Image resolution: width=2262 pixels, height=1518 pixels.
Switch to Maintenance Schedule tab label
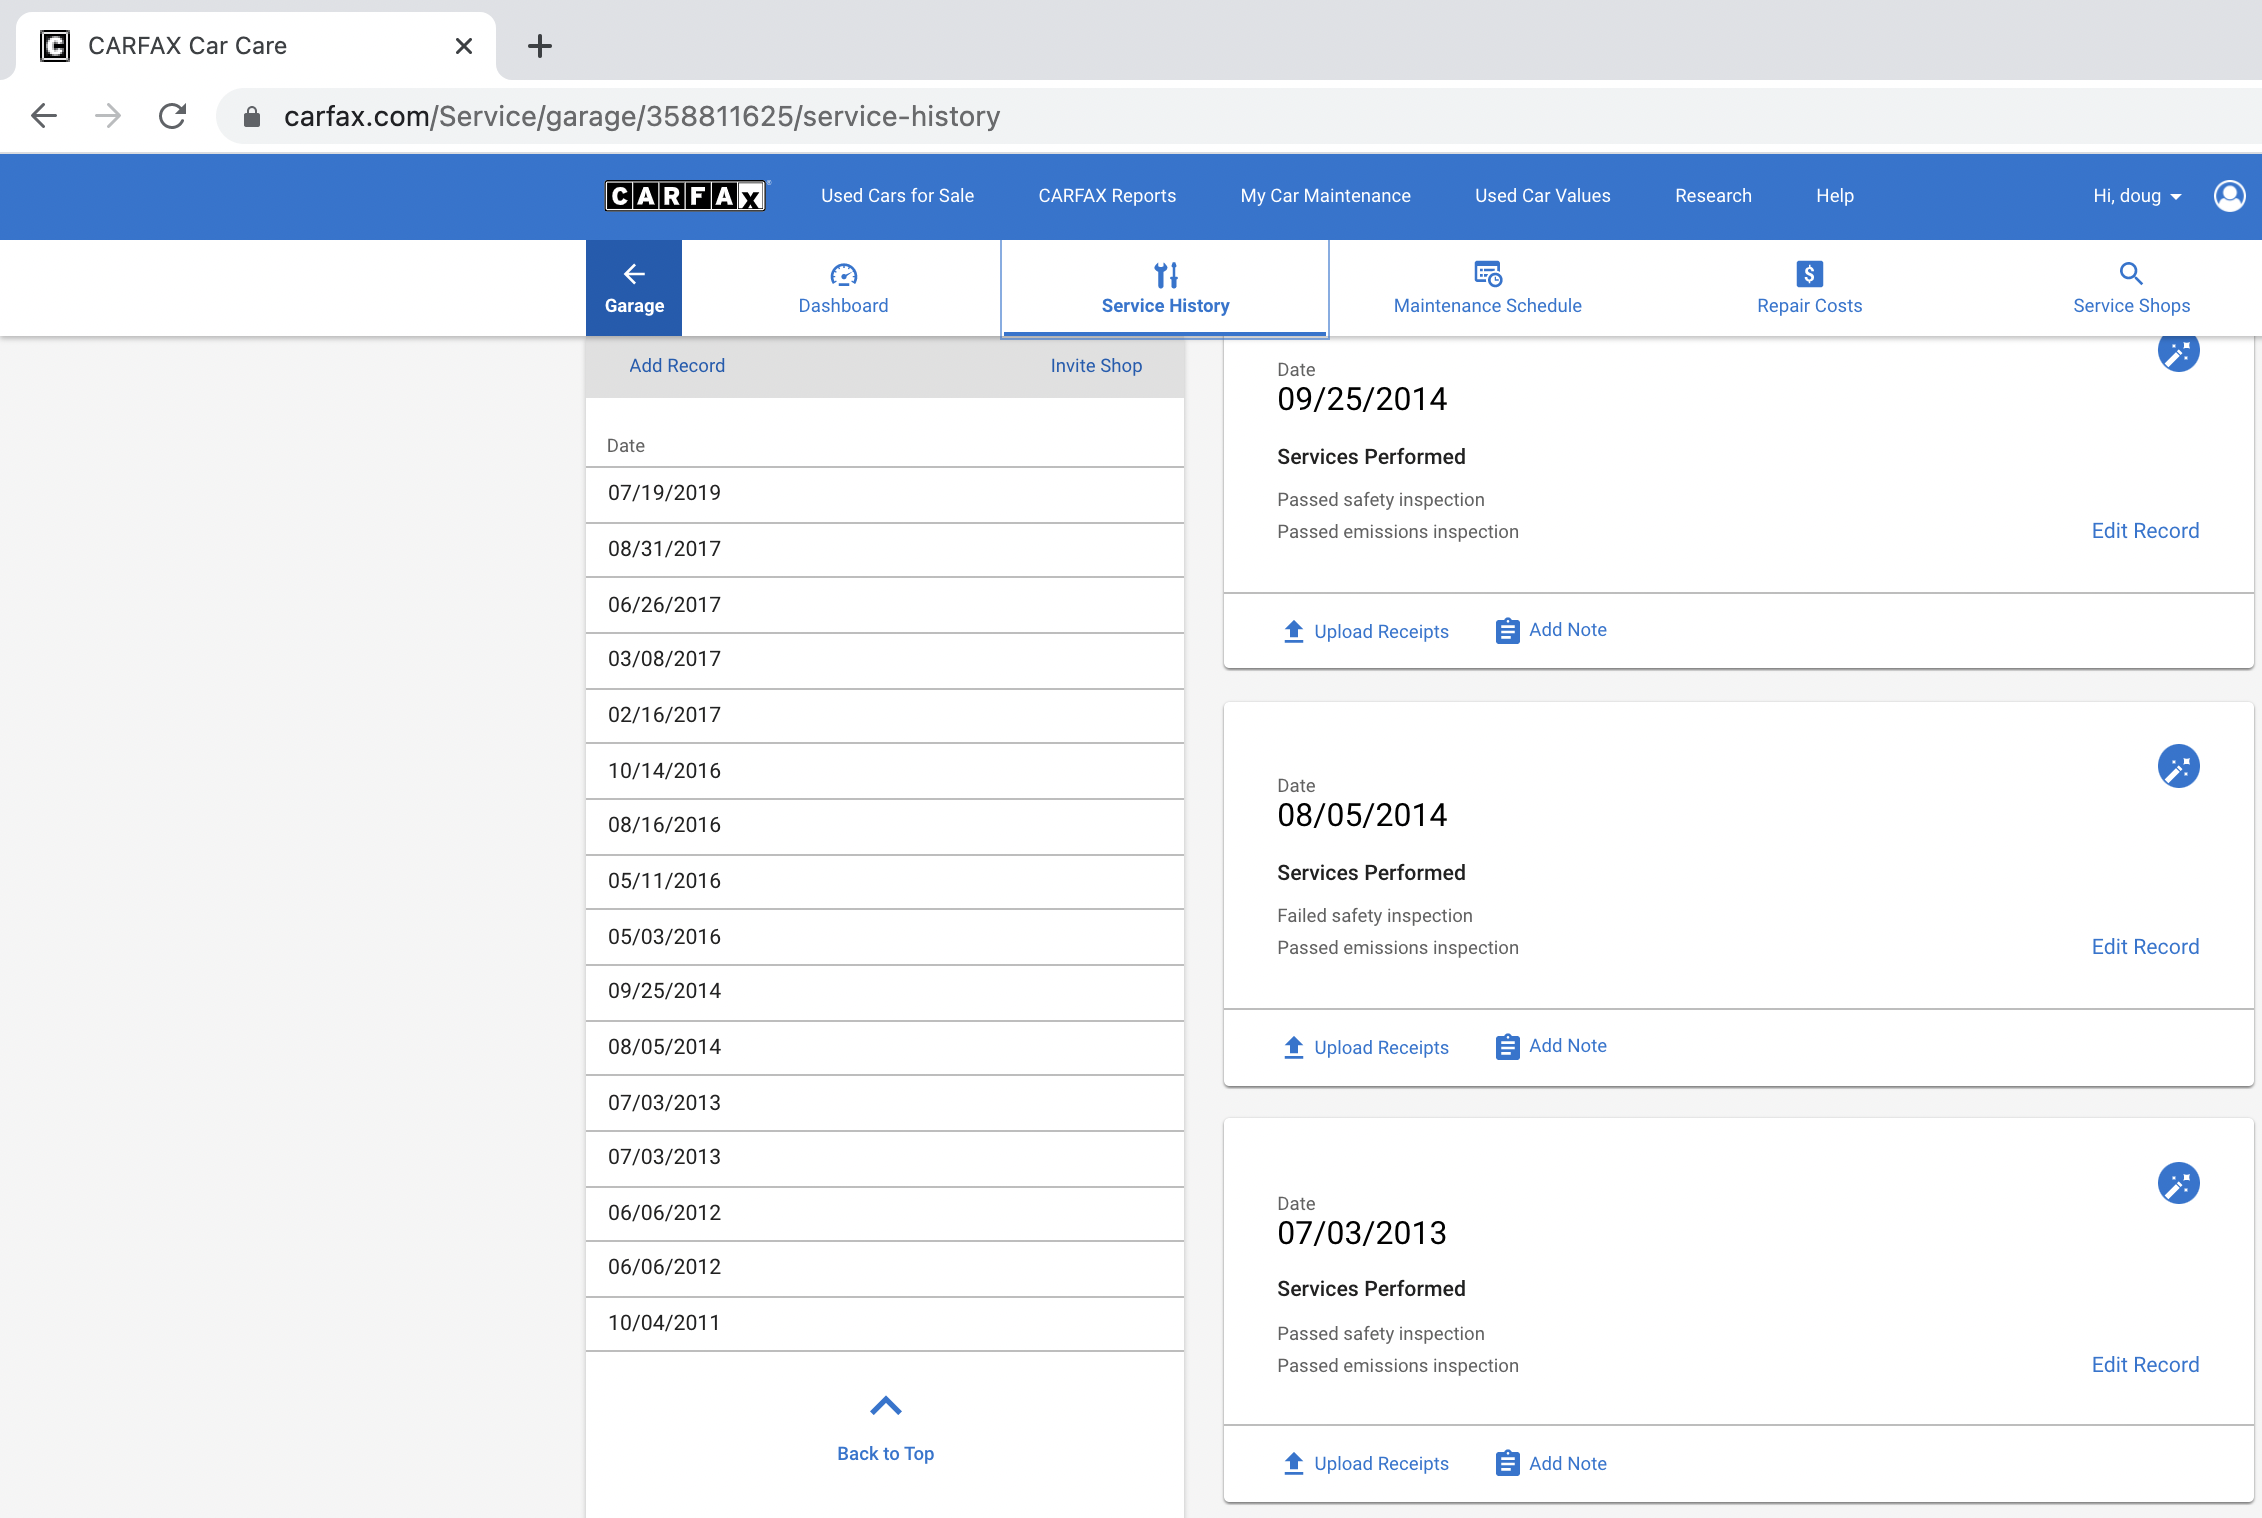[x=1488, y=306]
